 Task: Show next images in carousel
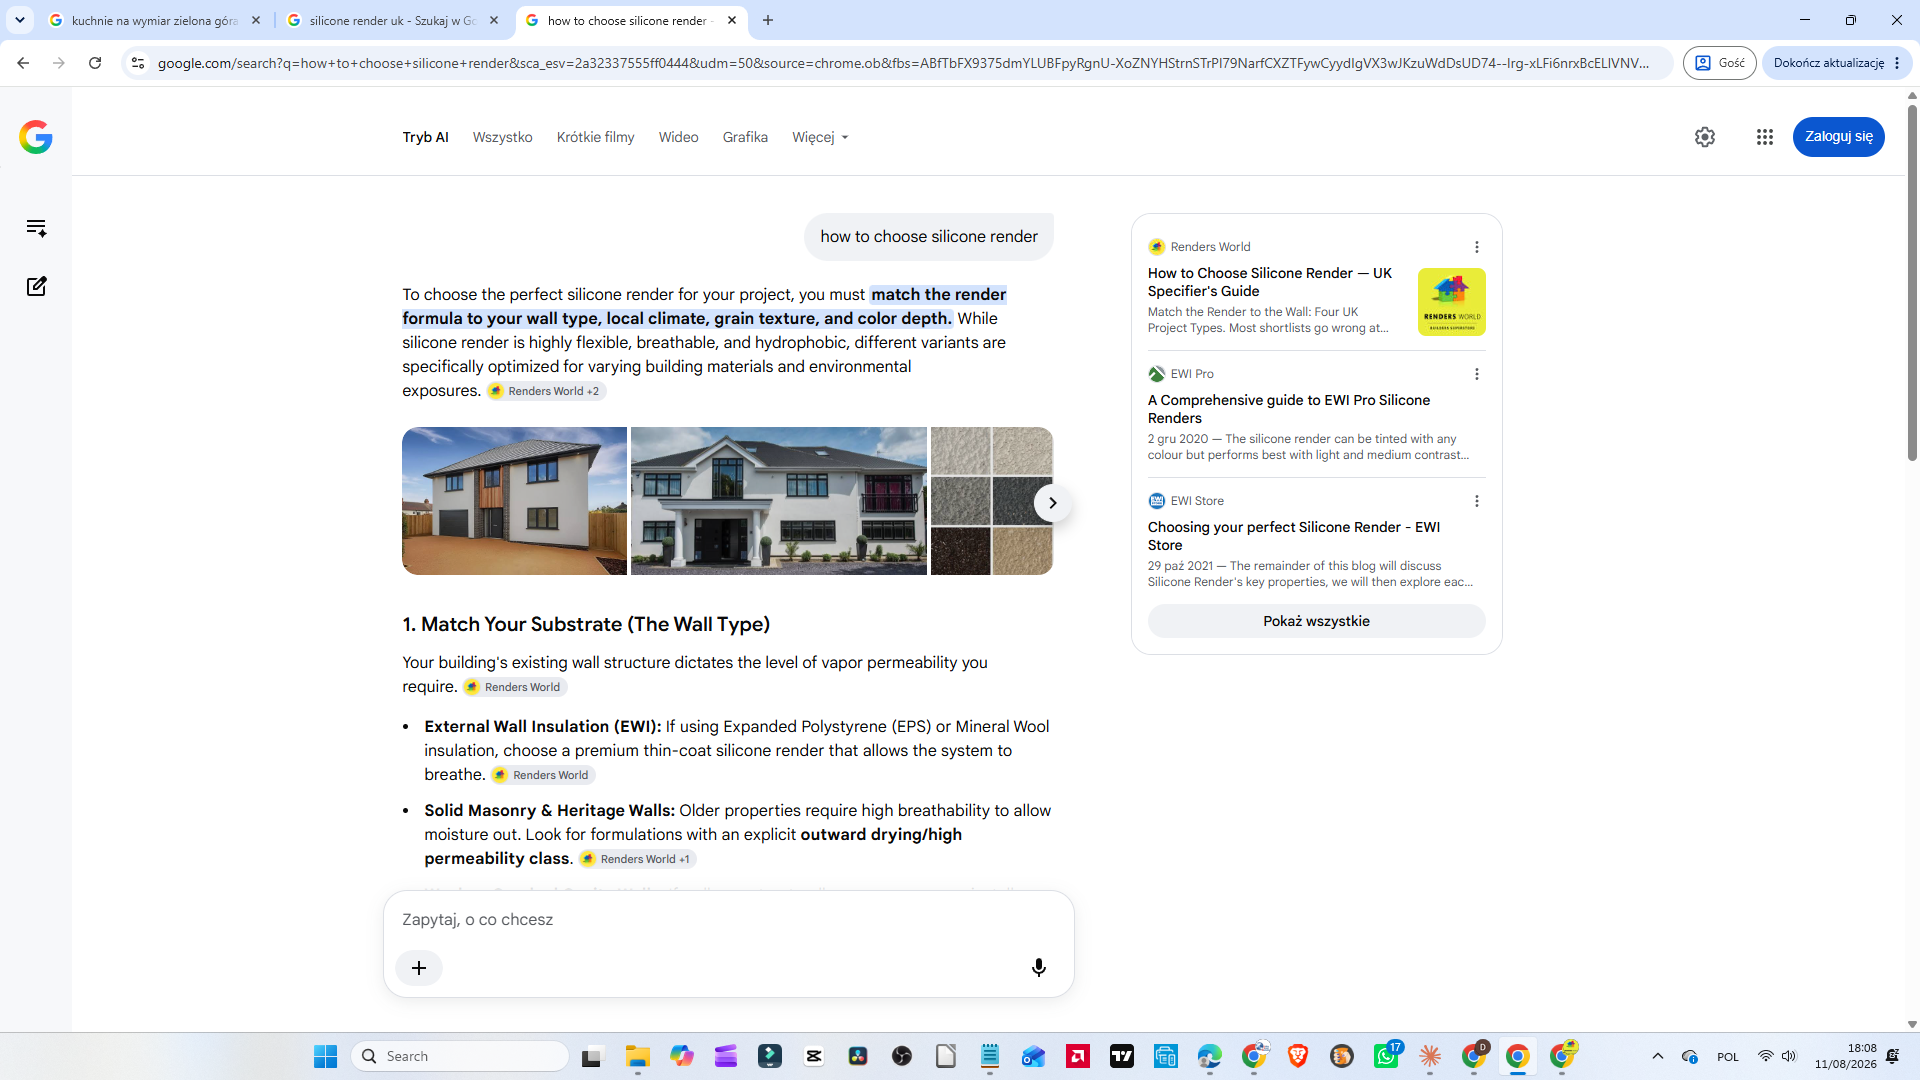[x=1052, y=503]
